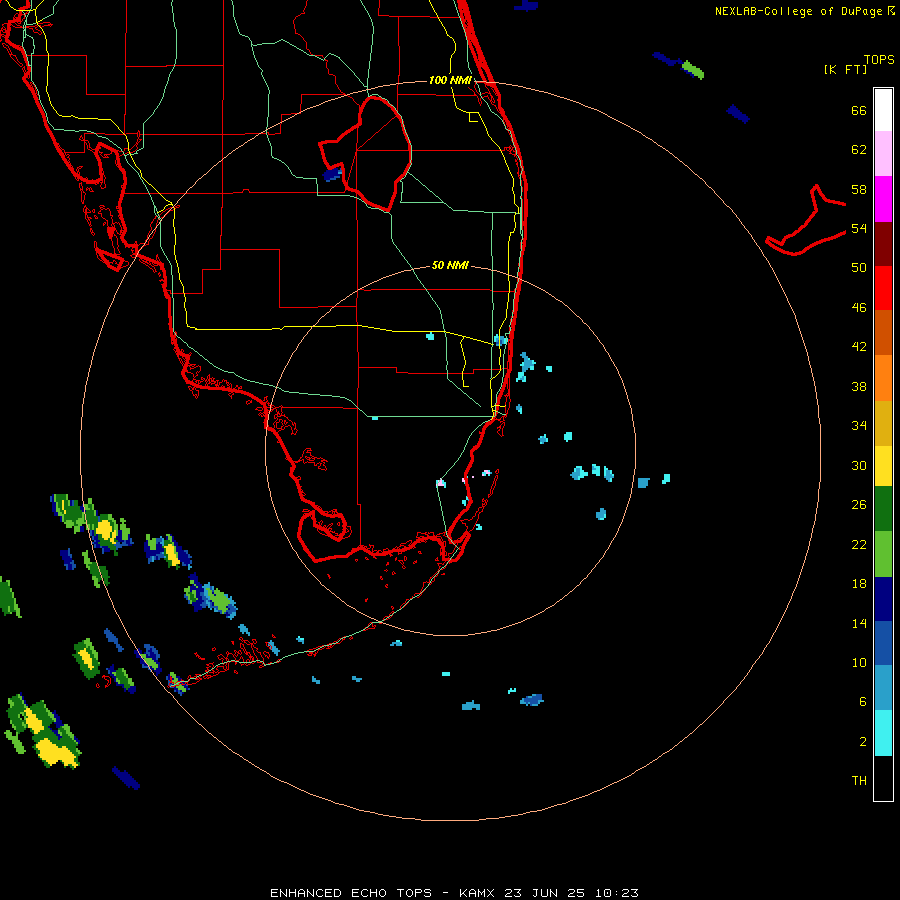
Task: Click the white swatch on the tops scale
Action: pos(883,110)
